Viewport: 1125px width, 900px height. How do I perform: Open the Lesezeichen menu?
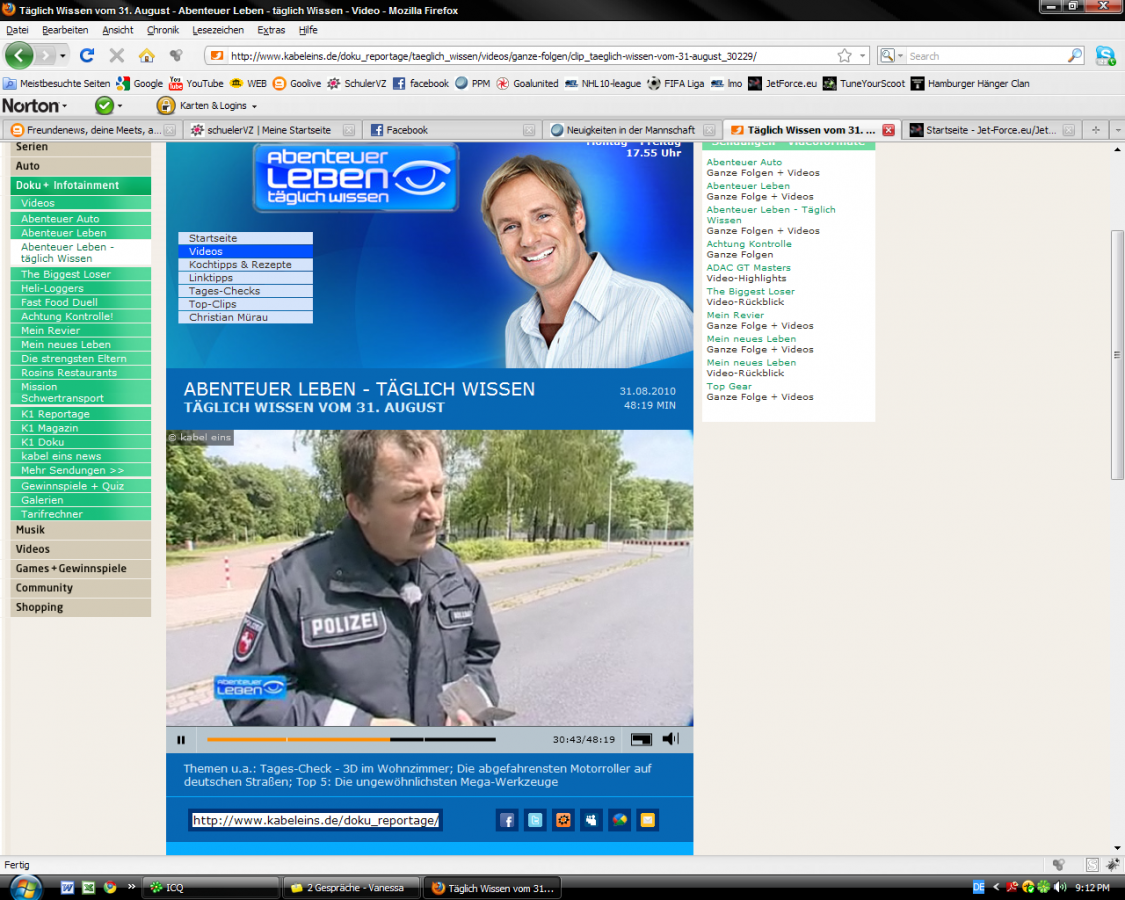(218, 30)
